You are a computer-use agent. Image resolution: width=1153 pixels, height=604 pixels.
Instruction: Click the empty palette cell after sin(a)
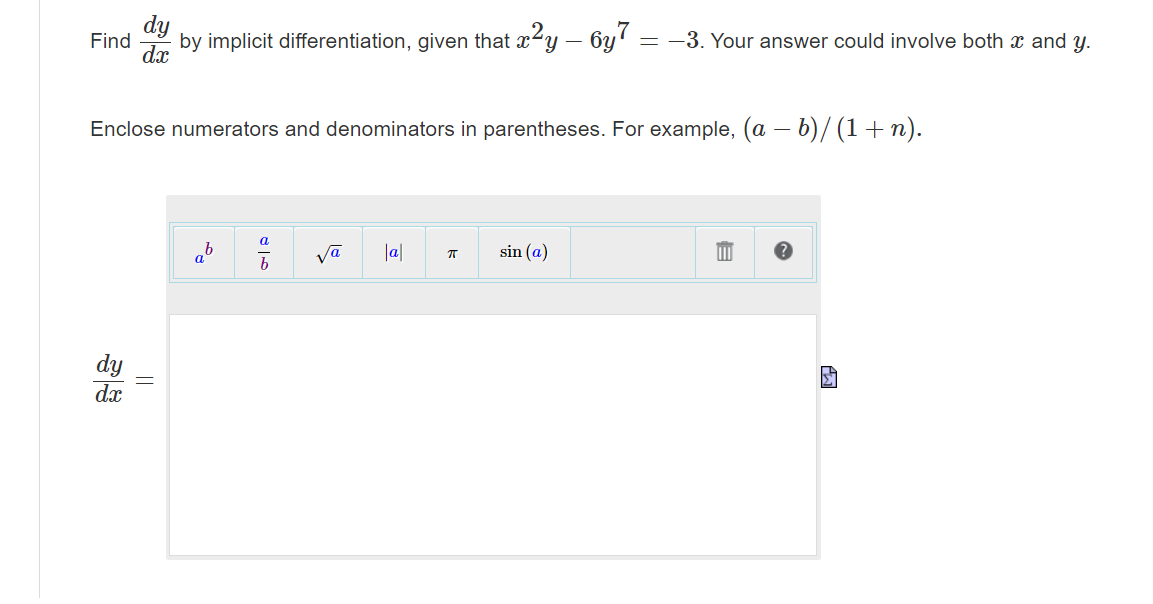(x=632, y=252)
